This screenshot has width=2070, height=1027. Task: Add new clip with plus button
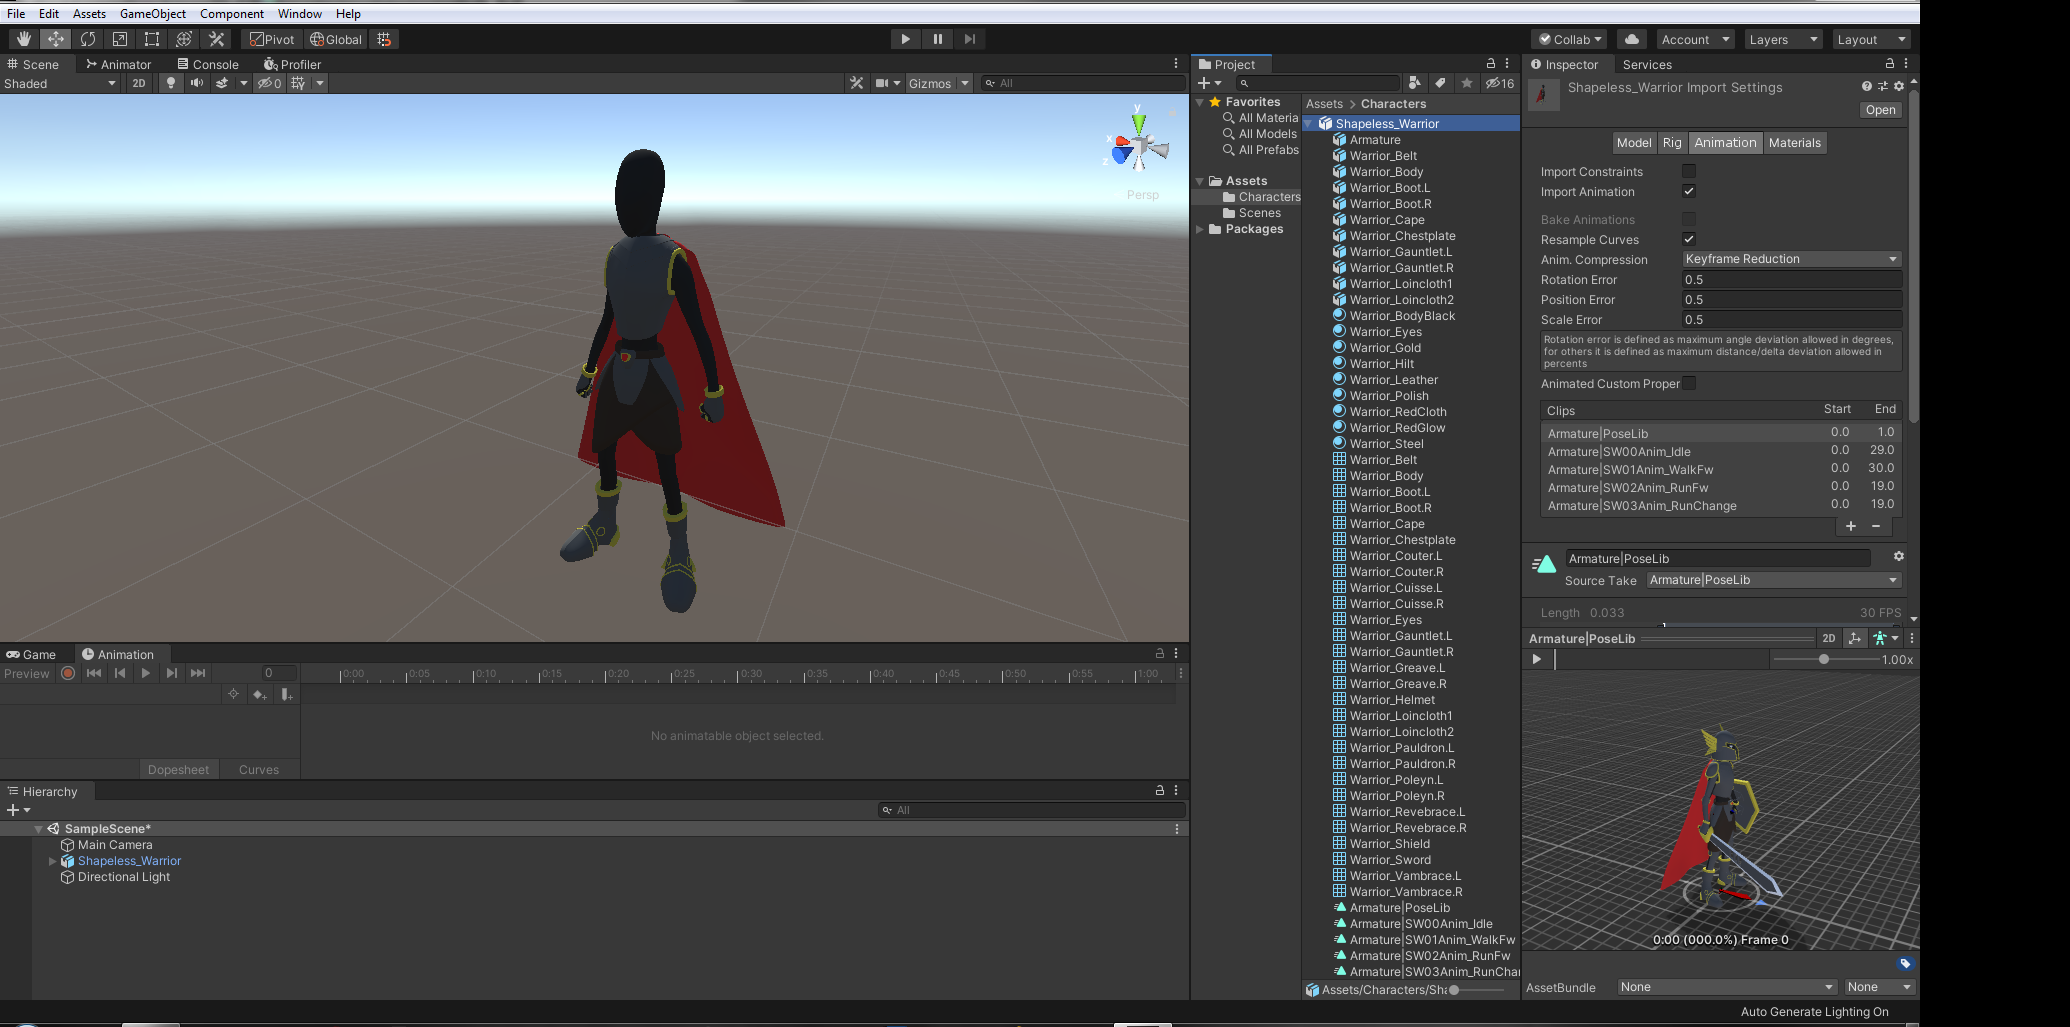[x=1851, y=526]
